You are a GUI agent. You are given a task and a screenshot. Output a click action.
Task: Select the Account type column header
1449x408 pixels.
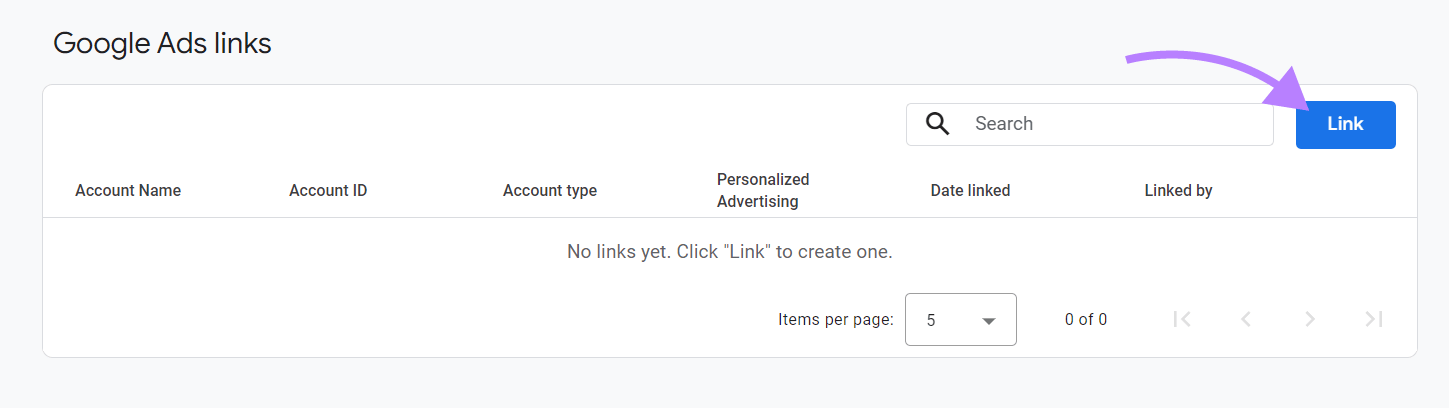(550, 191)
